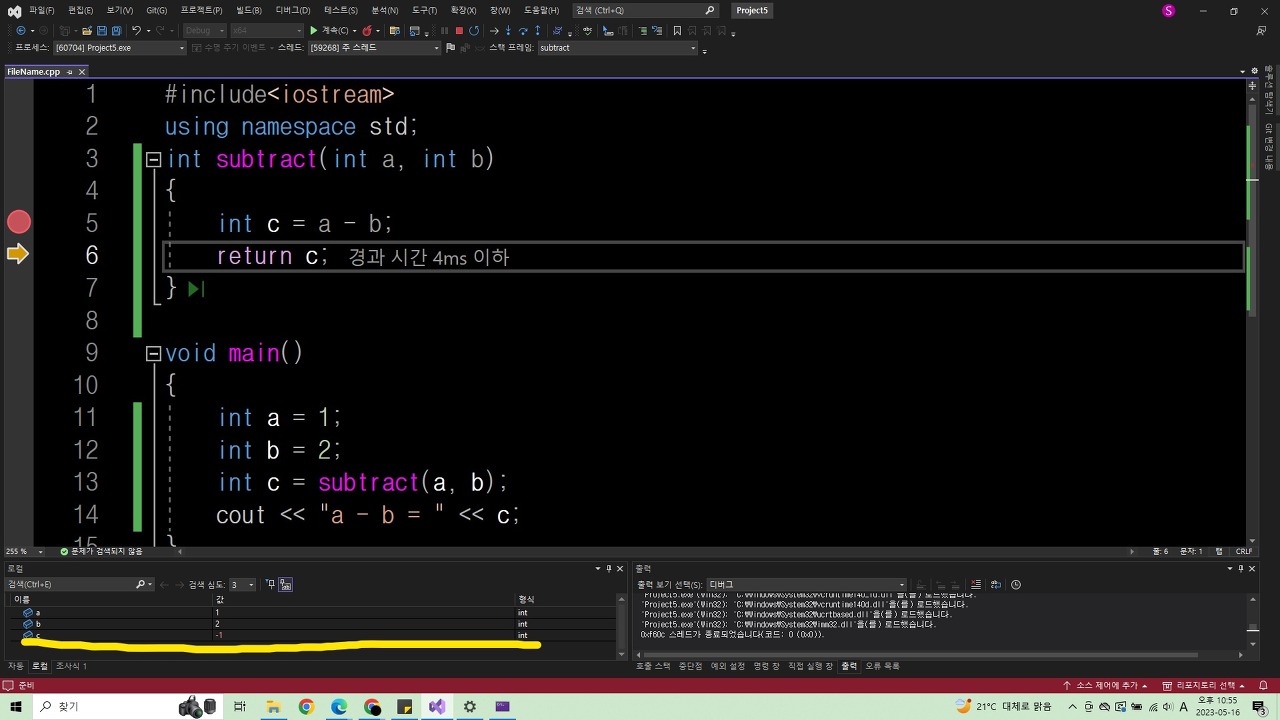This screenshot has height=720, width=1280.
Task: Click the Windows Start button
Action: pos(16,707)
